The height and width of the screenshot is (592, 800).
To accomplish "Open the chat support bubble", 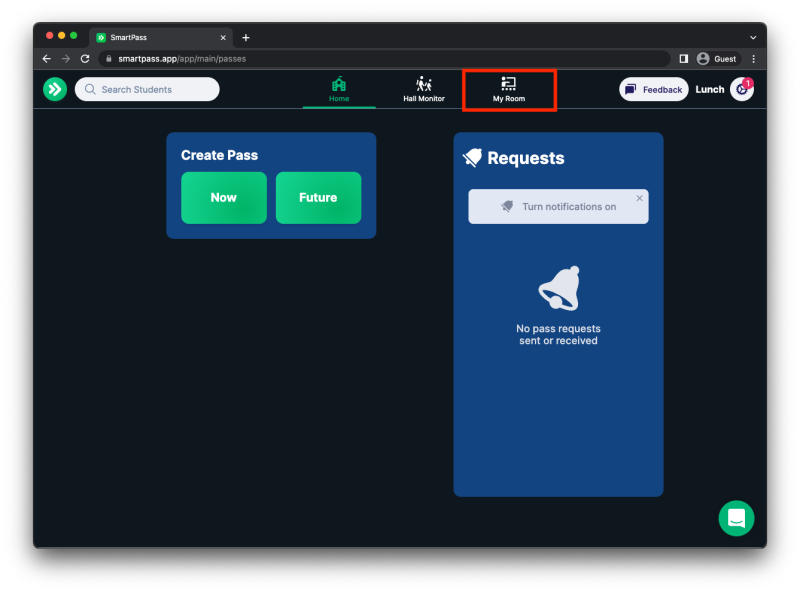I will [736, 518].
